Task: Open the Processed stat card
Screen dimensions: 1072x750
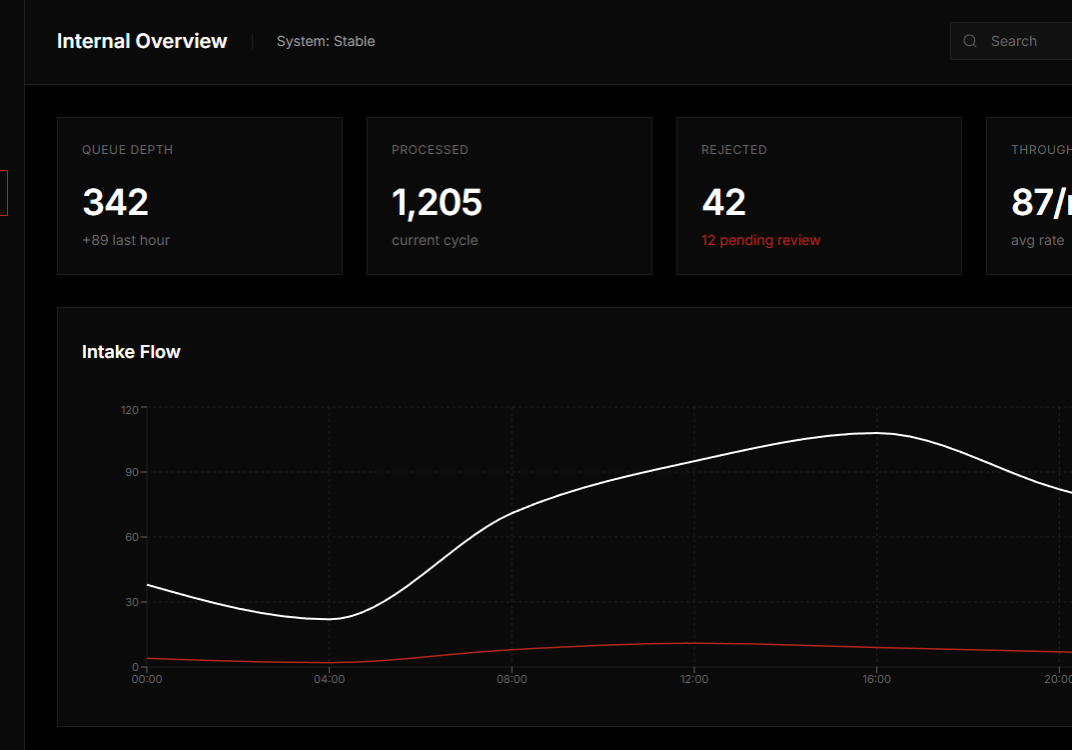Action: [509, 196]
